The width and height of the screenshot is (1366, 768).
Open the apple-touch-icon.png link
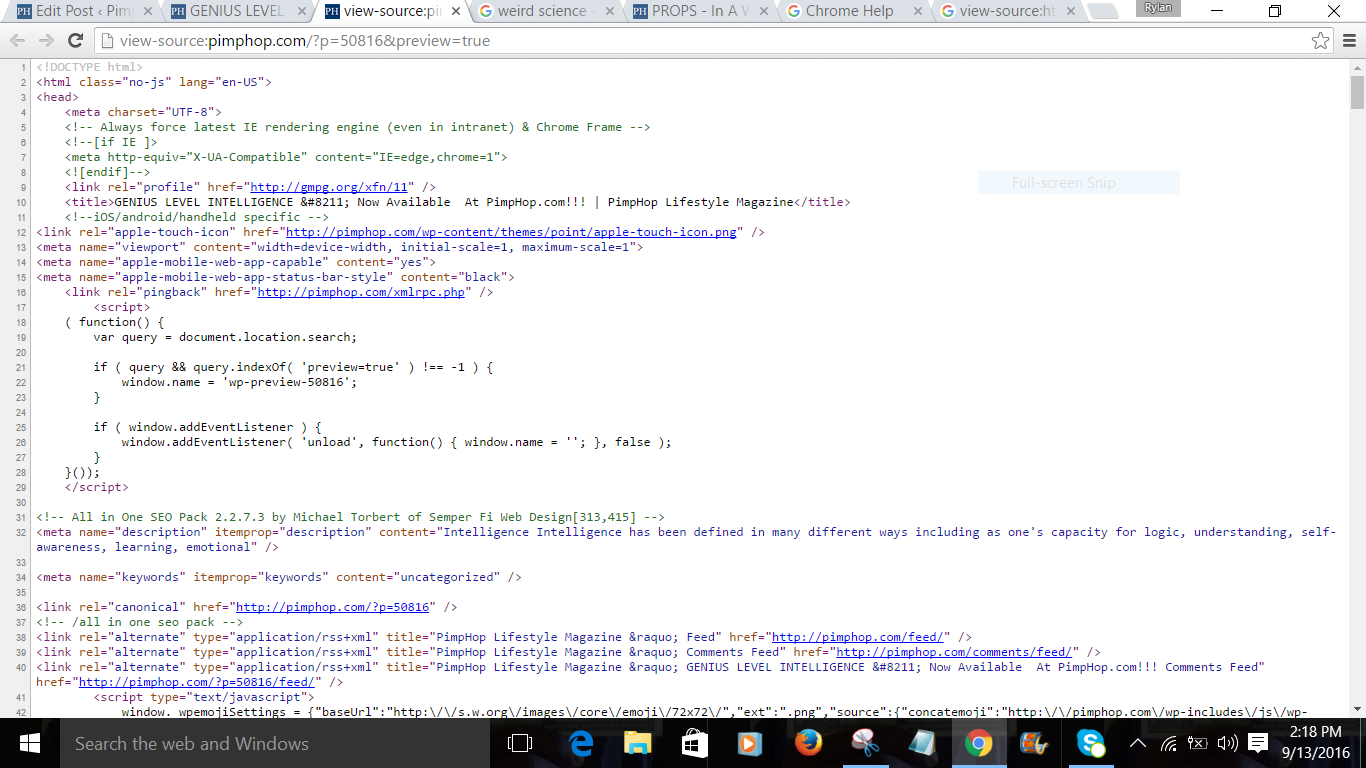click(511, 232)
